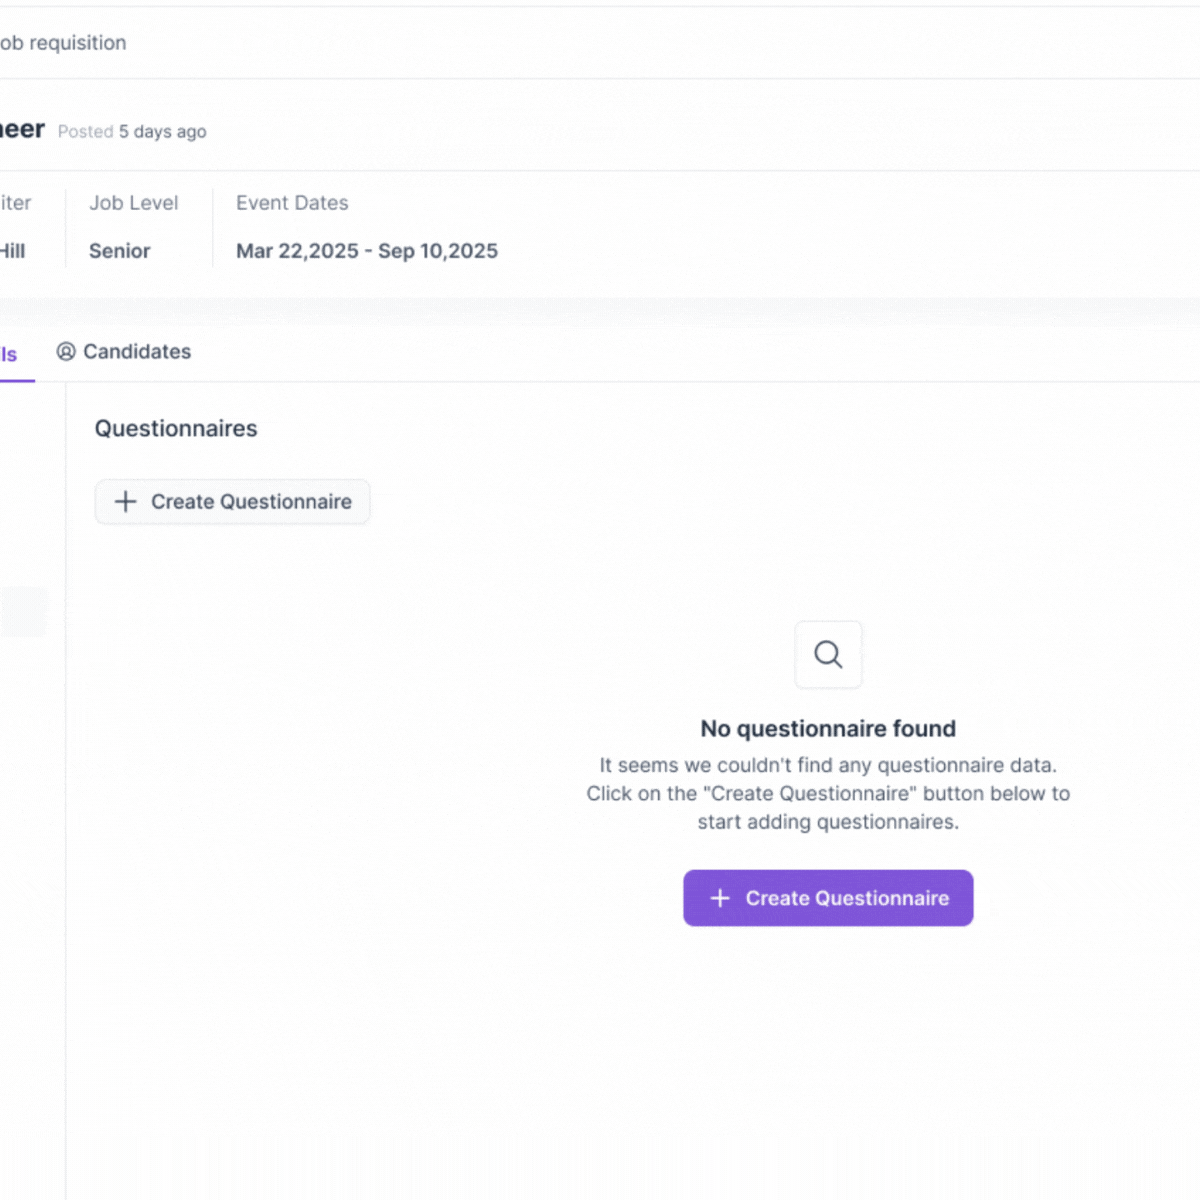Click the user icon beside Candidates
This screenshot has width=1200, height=1200.
point(66,352)
